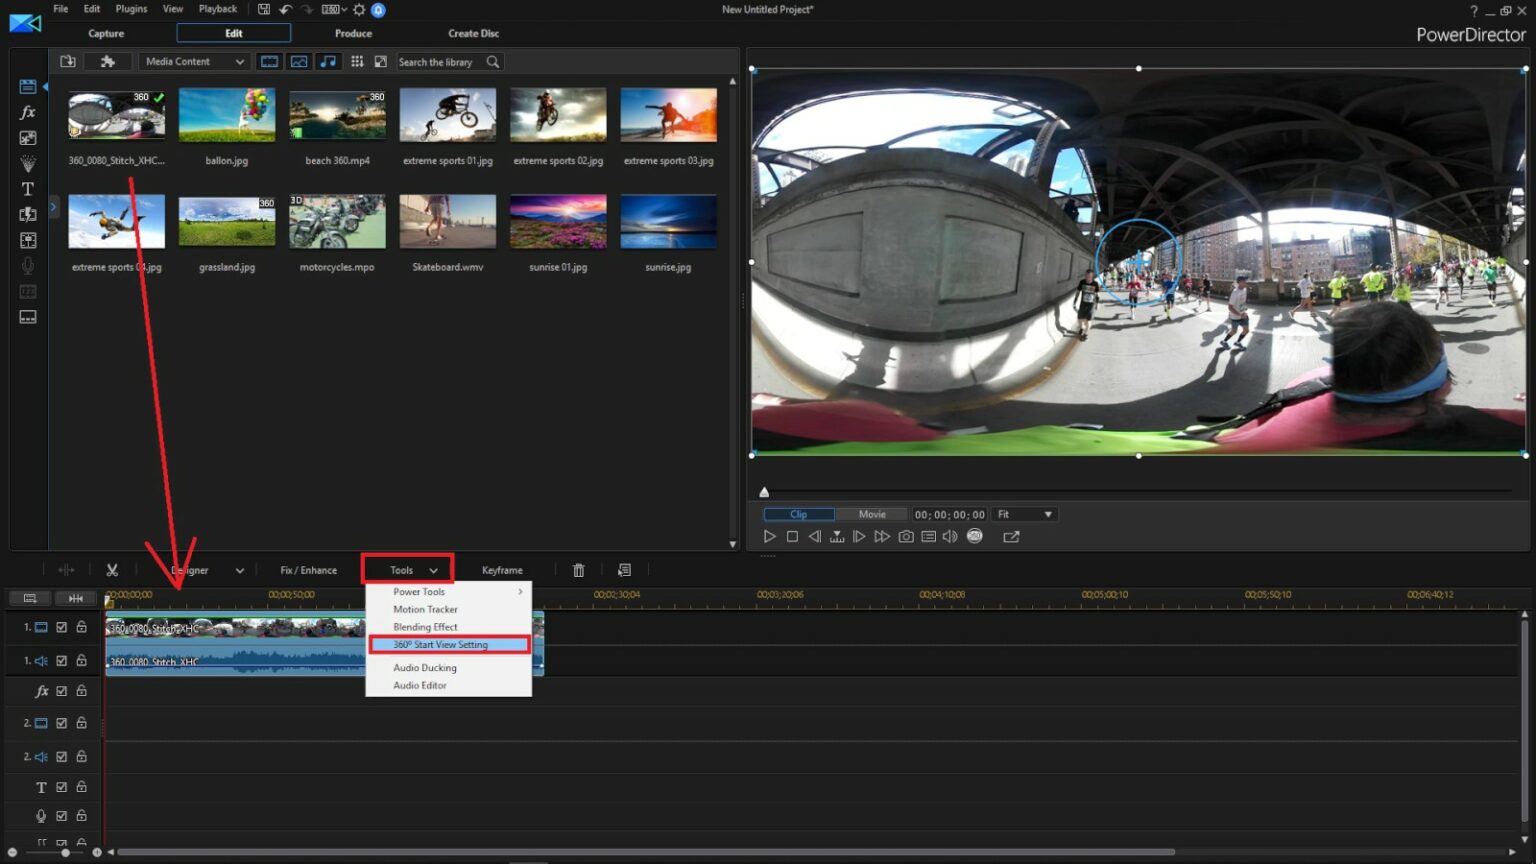Click the Play button in preview
The width and height of the screenshot is (1536, 864).
click(x=769, y=537)
